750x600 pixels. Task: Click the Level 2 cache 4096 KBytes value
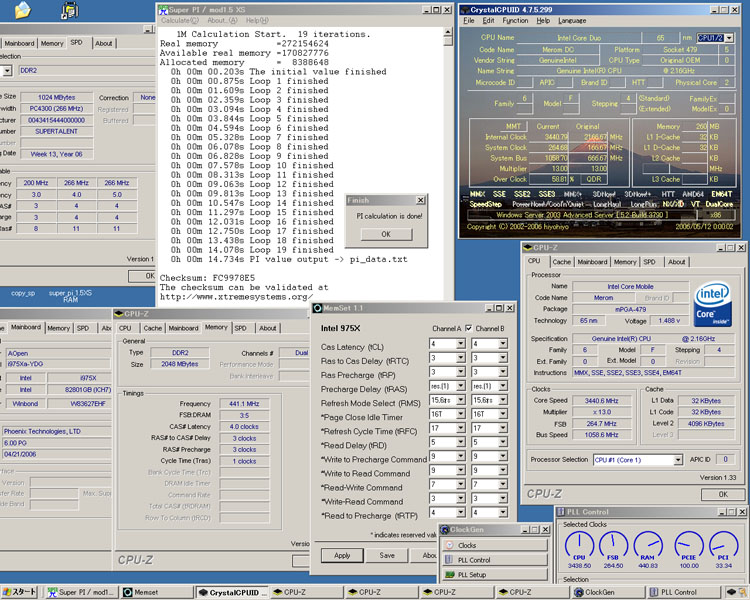706,423
